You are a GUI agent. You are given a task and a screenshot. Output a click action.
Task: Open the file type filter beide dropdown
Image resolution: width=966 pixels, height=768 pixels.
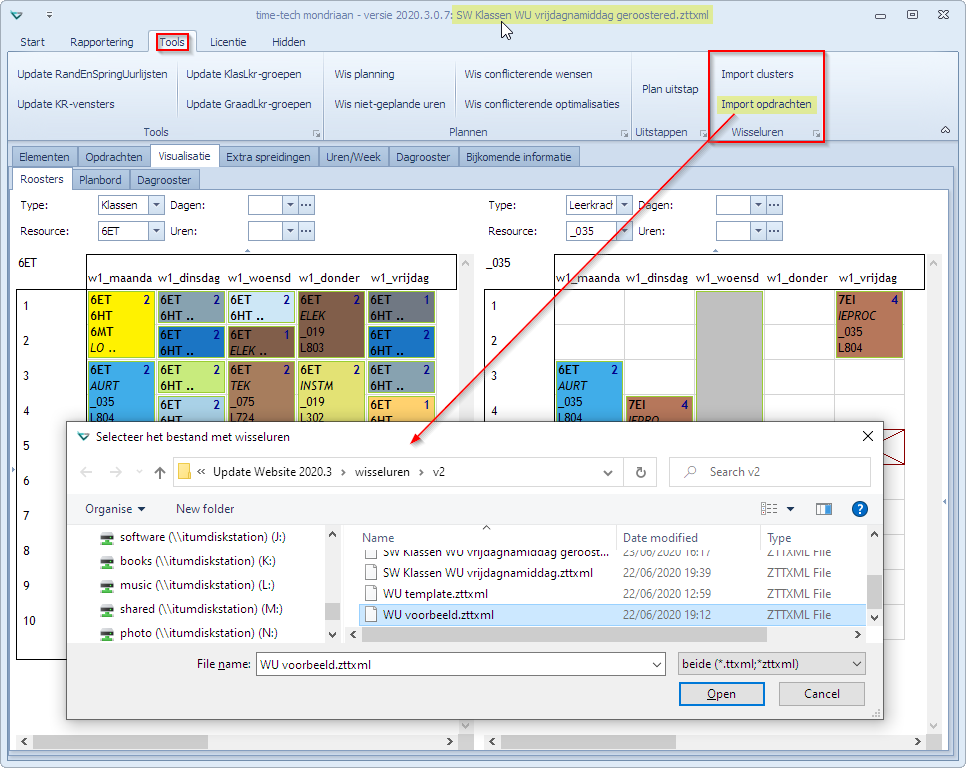click(771, 664)
